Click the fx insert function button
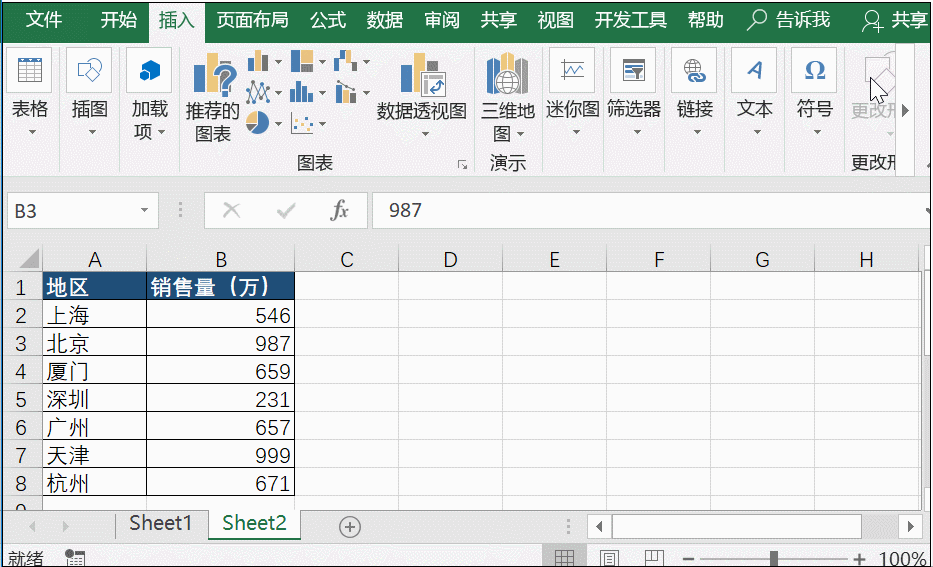Viewport: 933px width, 567px height. (x=339, y=210)
